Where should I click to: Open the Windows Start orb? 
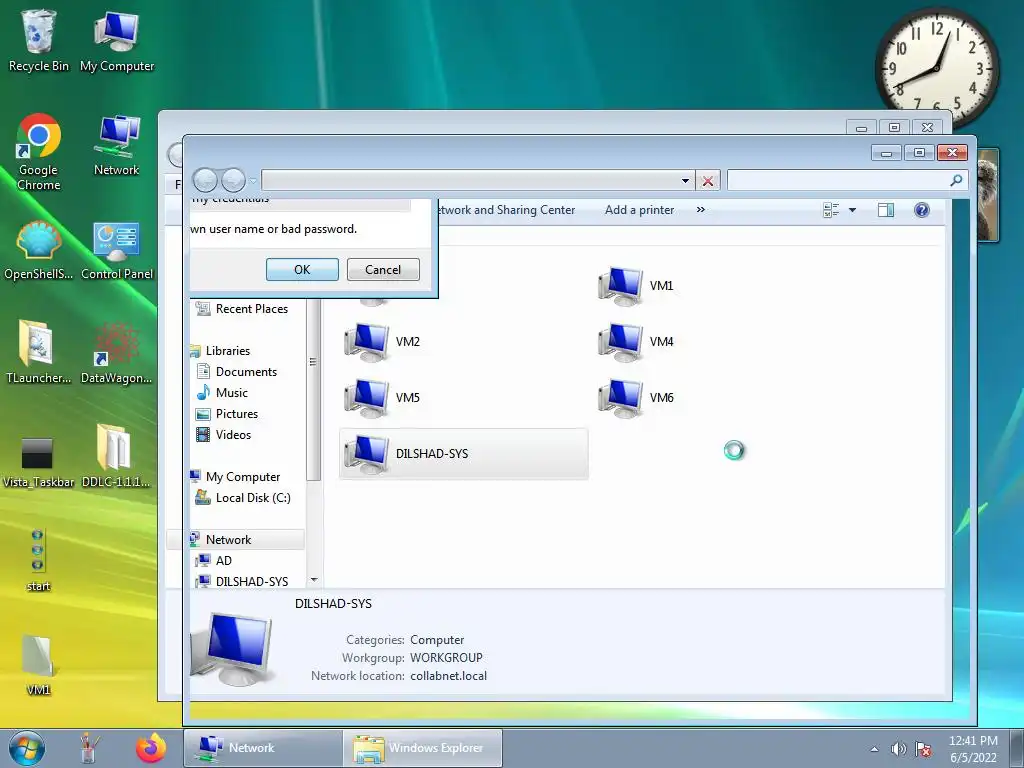coord(27,748)
